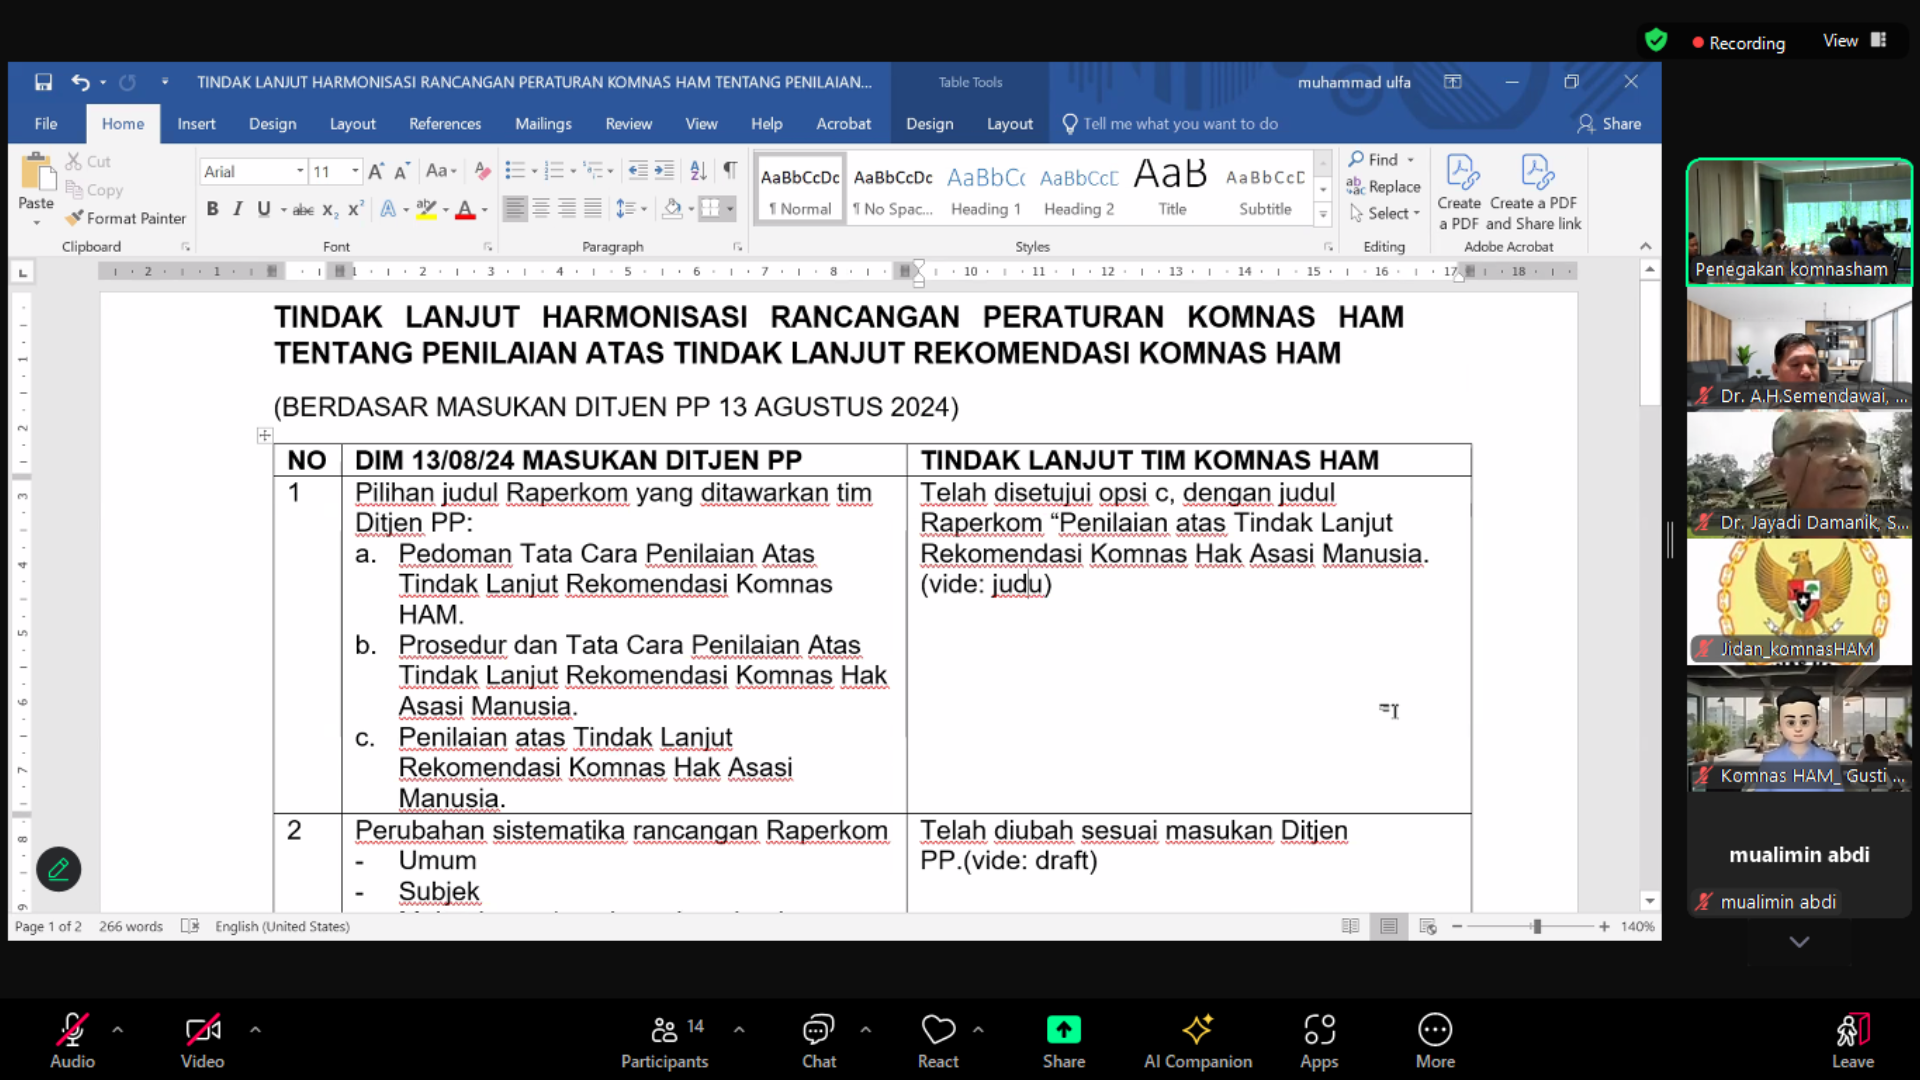The image size is (1920, 1080).
Task: Start AI Companion in Zoom
Action: point(1198,1041)
